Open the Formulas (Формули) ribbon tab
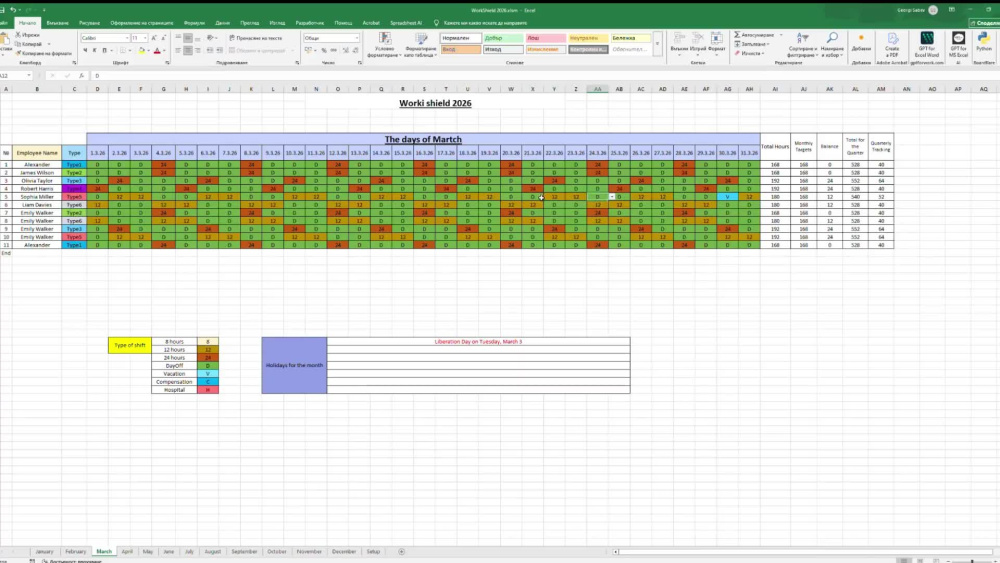 pos(195,23)
